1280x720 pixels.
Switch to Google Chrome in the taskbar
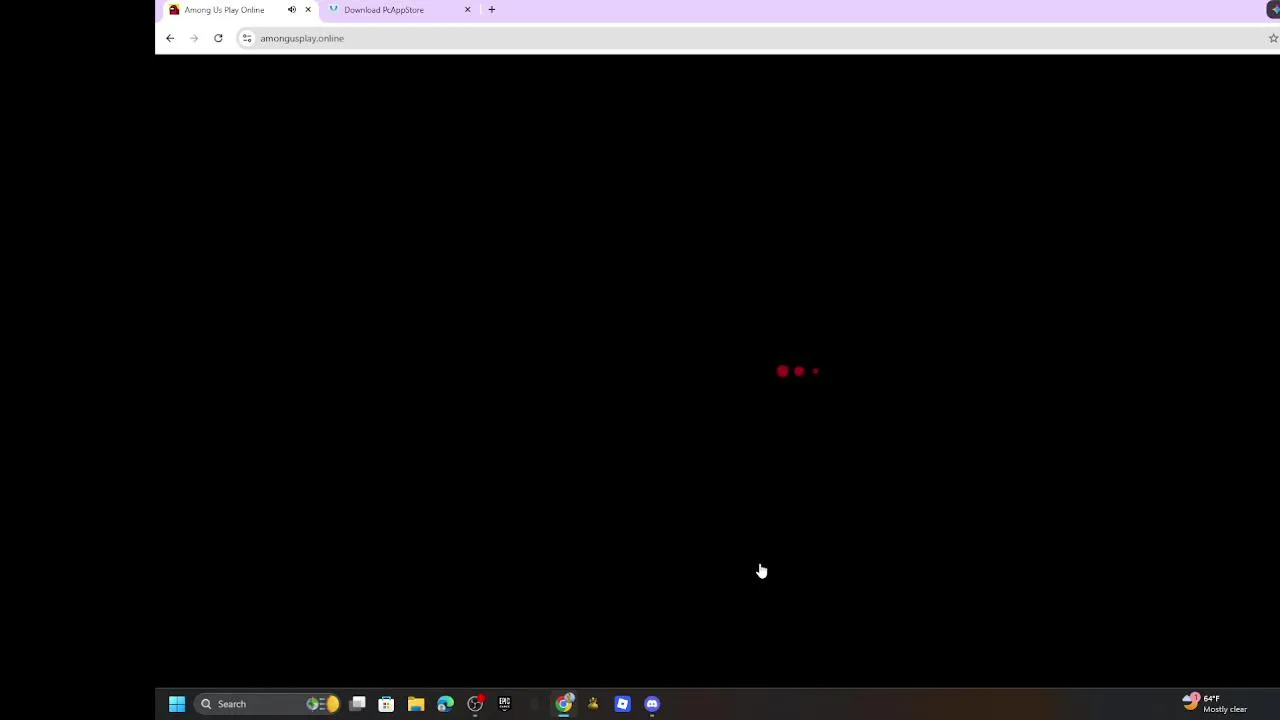click(x=564, y=704)
